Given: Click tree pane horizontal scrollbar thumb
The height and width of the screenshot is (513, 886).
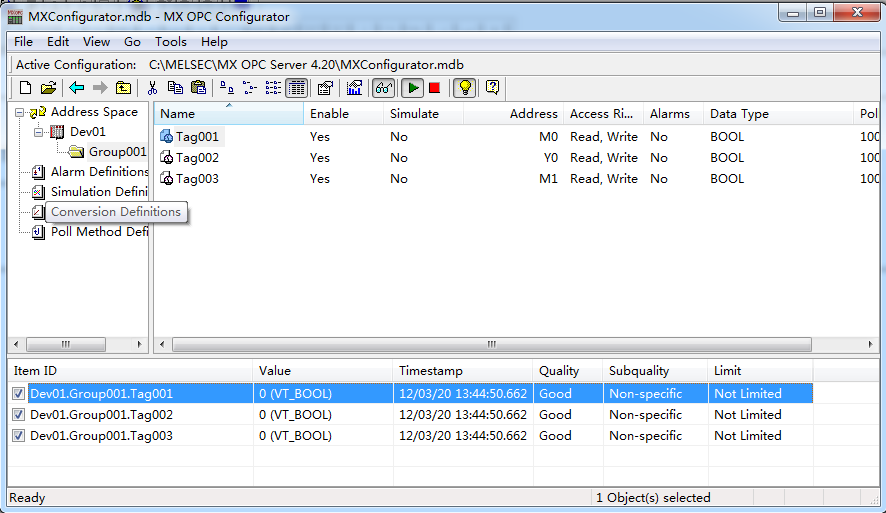Looking at the screenshot, I should coord(66,344).
